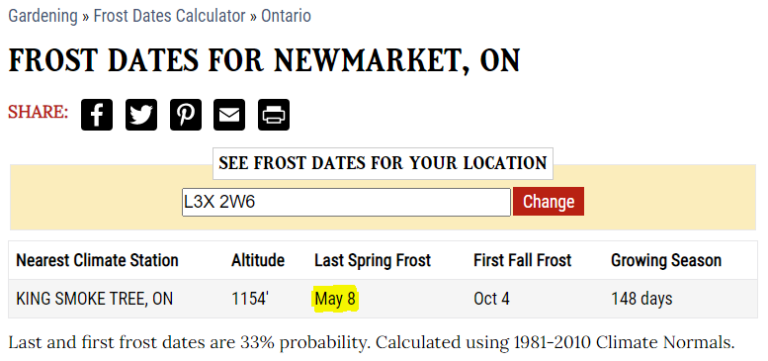Share the page on Twitter

pyautogui.click(x=141, y=115)
